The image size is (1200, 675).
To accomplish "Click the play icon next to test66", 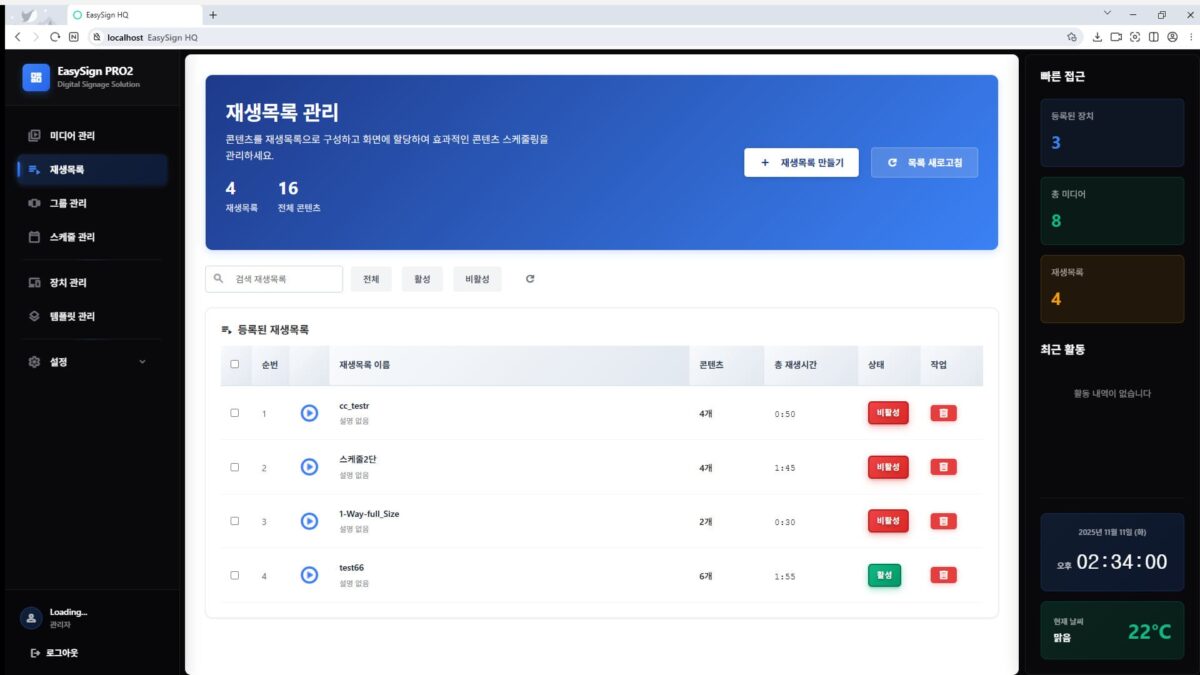I will tap(309, 575).
